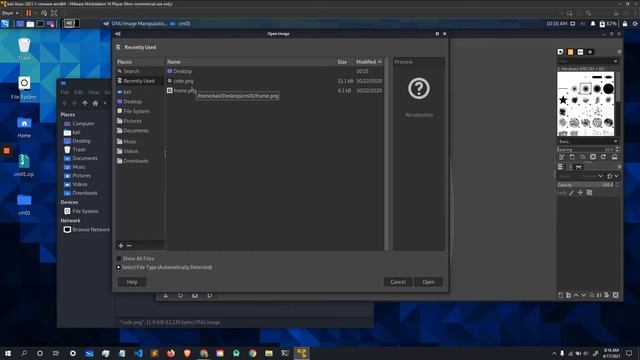Click the Open button
Viewport: 640px width, 360px height.
tap(428, 282)
